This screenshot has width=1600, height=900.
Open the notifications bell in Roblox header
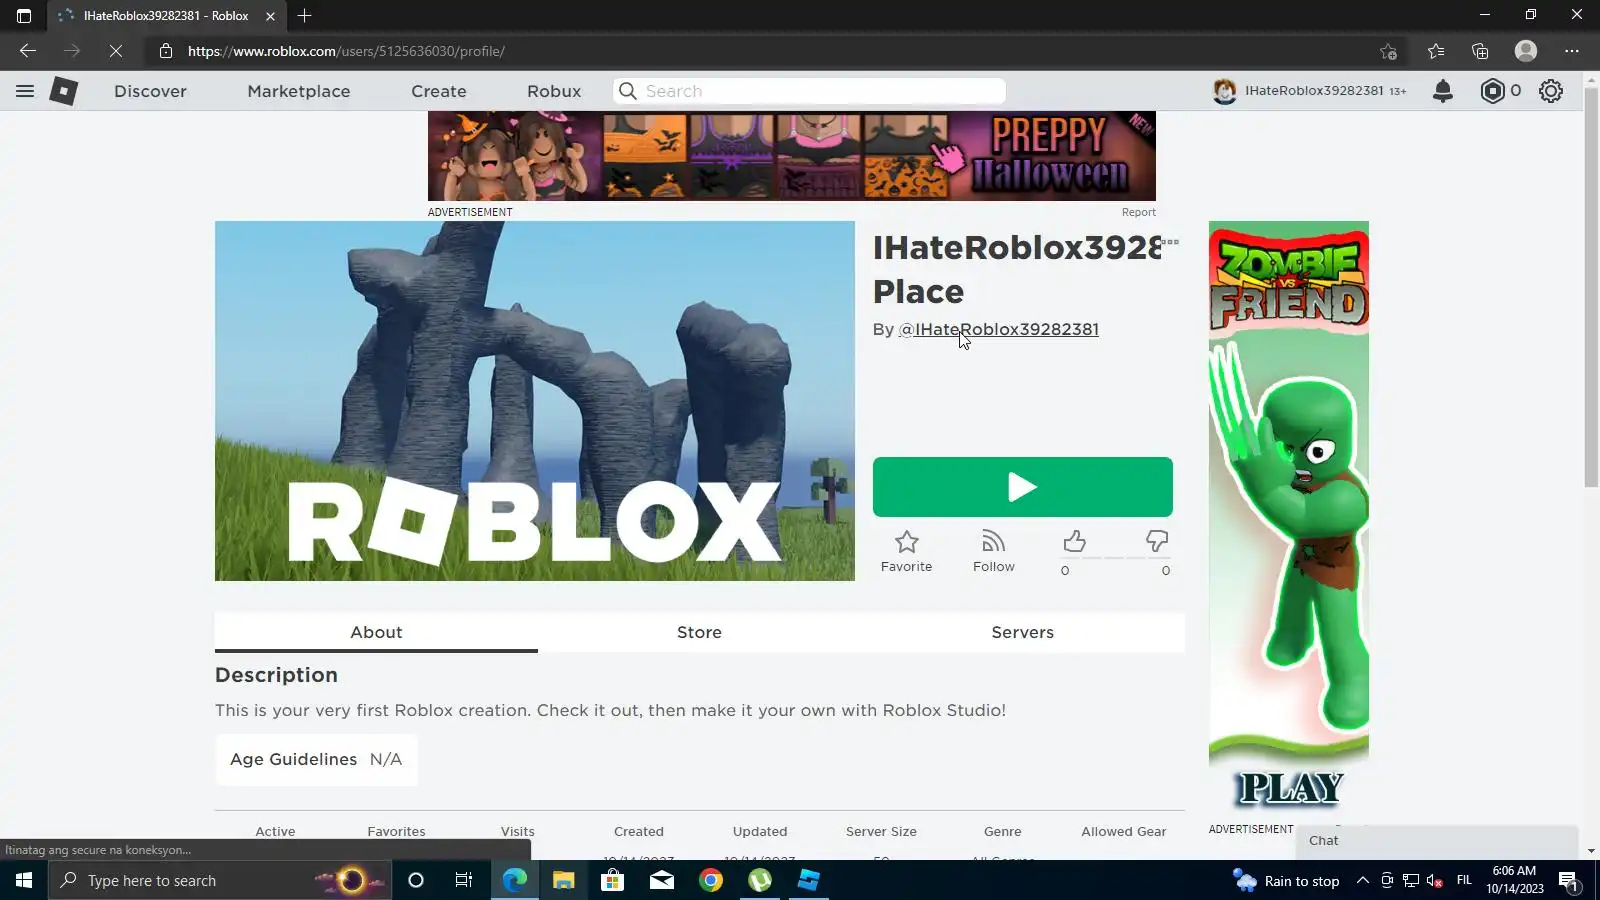(1442, 91)
